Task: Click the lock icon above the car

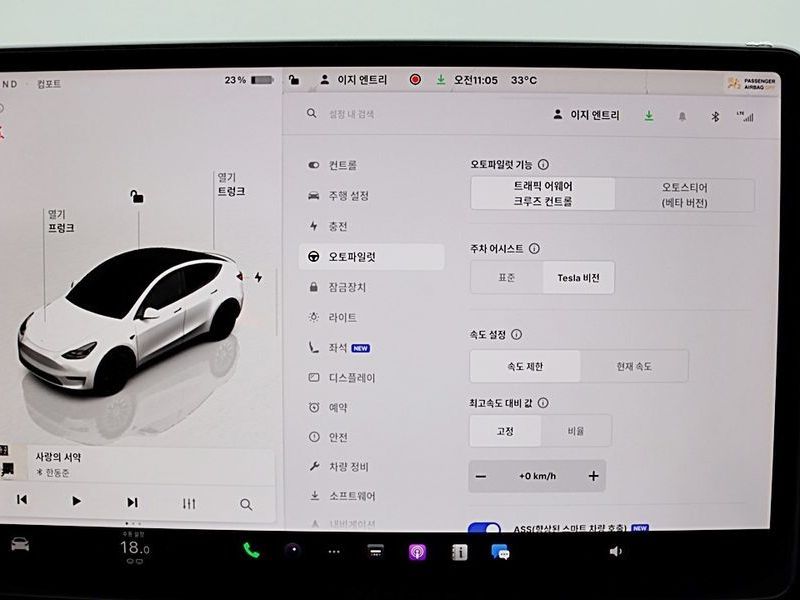Action: coord(136,196)
